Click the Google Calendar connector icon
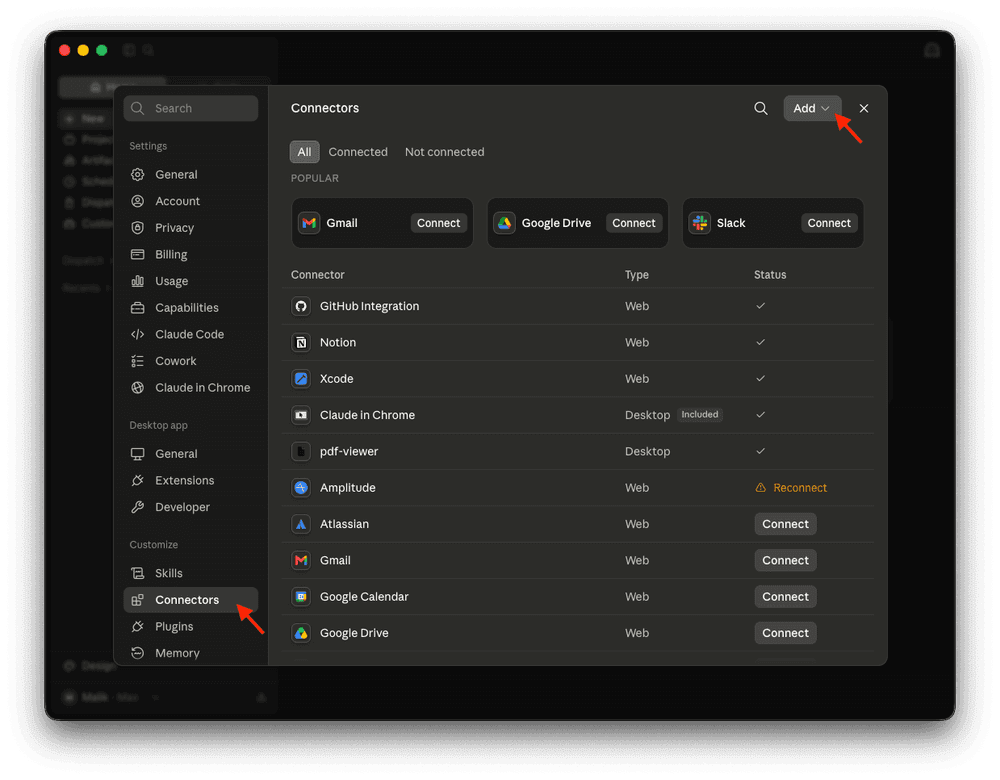Screen dimensions: 1000x780 [301, 597]
